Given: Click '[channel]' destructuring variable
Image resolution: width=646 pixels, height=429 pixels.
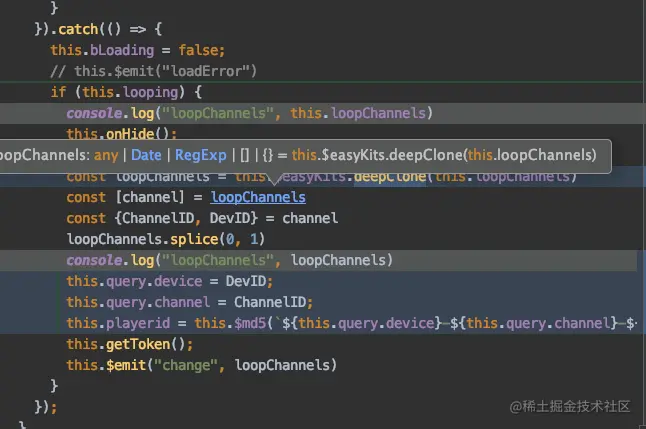Looking at the screenshot, I should click(x=150, y=197).
